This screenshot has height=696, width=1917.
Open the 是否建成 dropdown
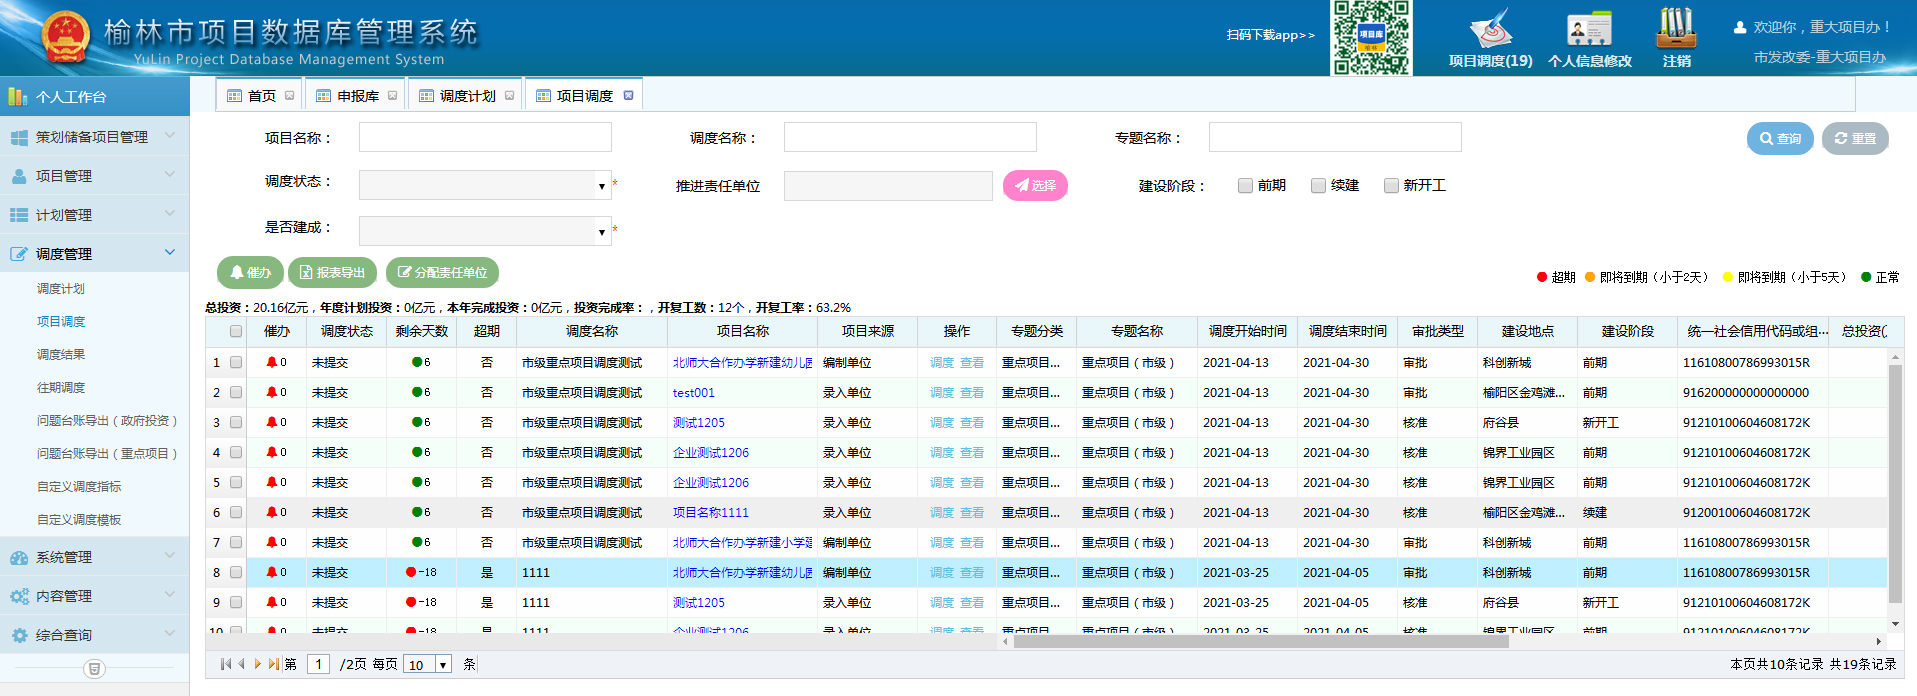pos(601,232)
